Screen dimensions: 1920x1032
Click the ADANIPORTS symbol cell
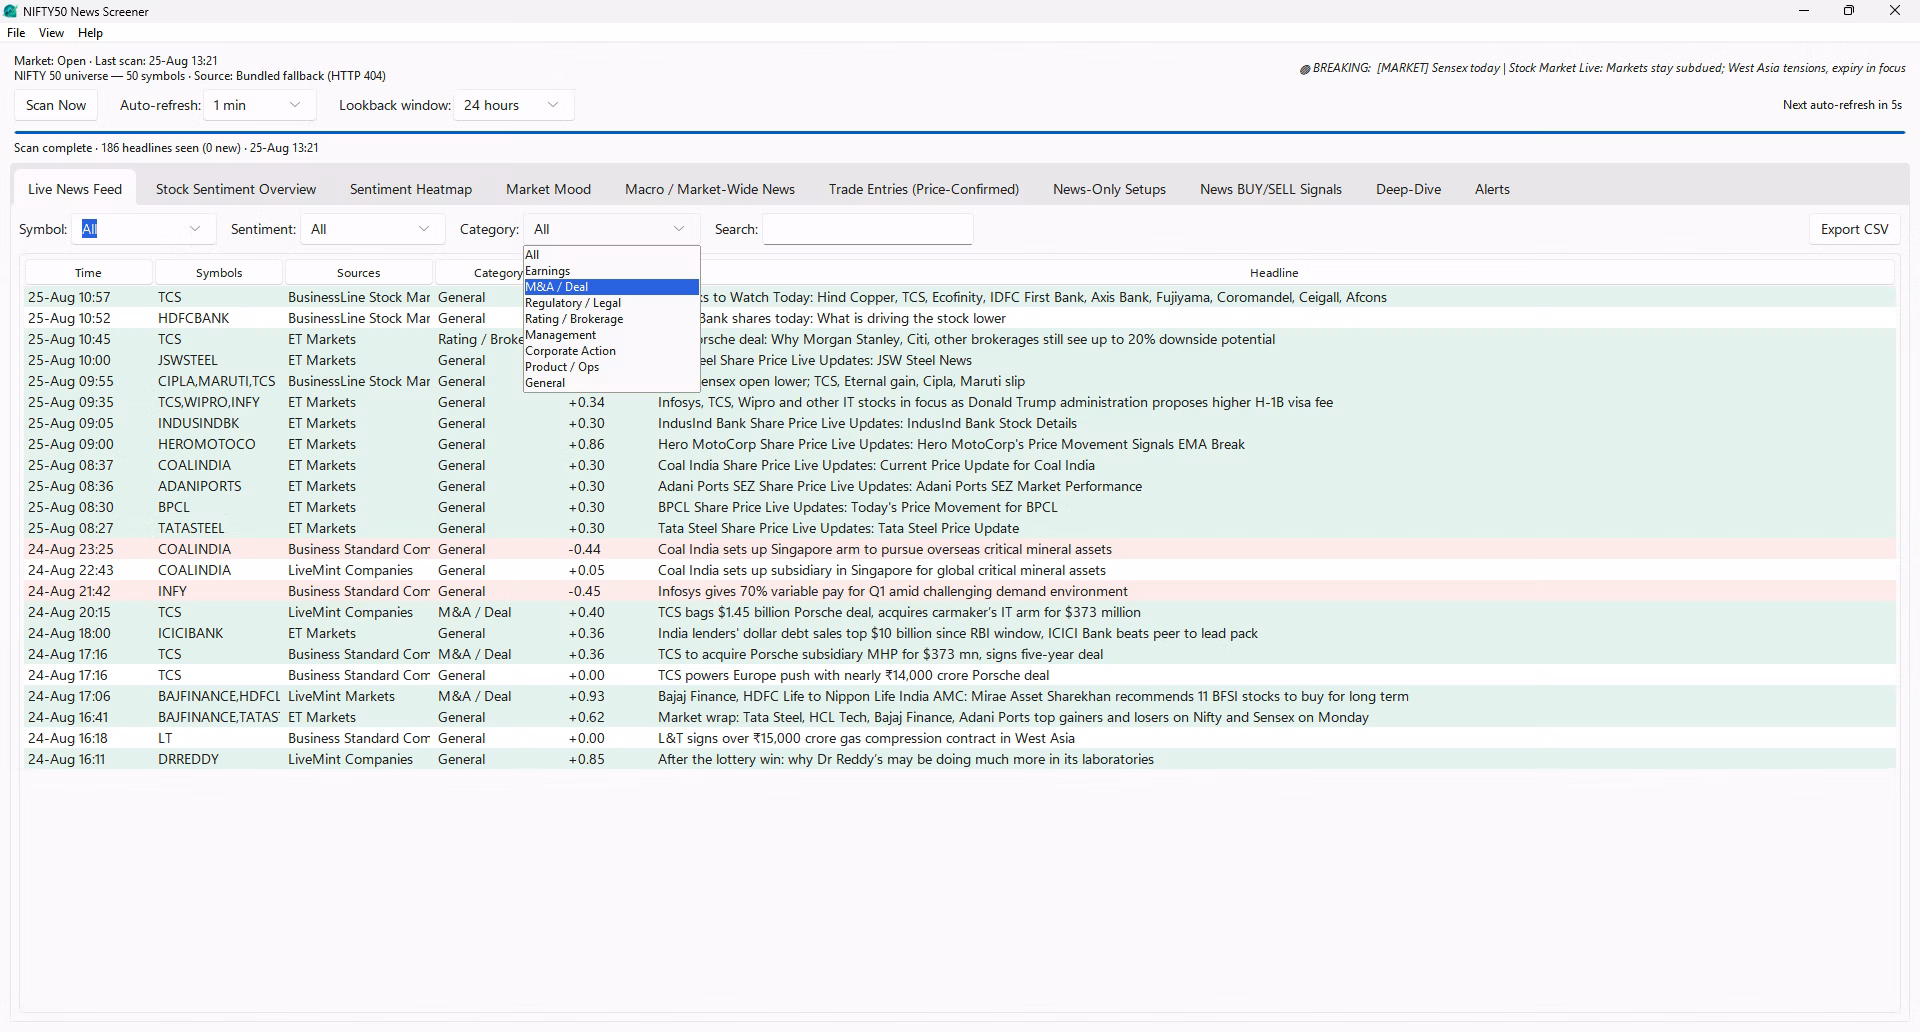pos(200,486)
